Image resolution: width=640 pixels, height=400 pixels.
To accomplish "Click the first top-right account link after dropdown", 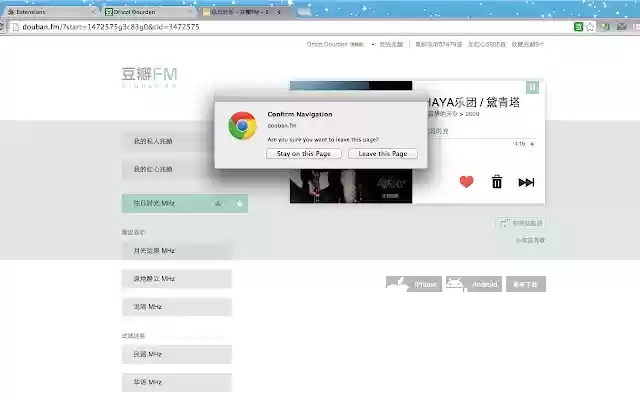I will pyautogui.click(x=391, y=44).
